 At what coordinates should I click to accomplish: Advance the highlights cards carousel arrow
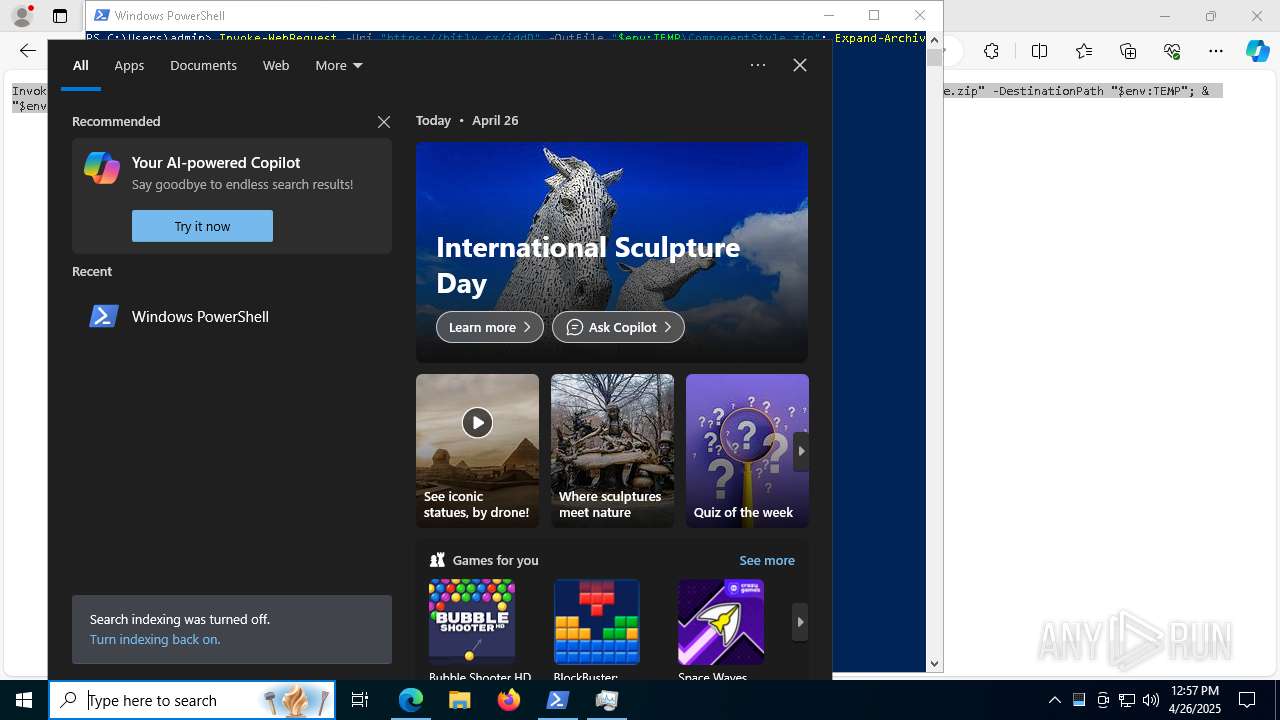pos(800,451)
